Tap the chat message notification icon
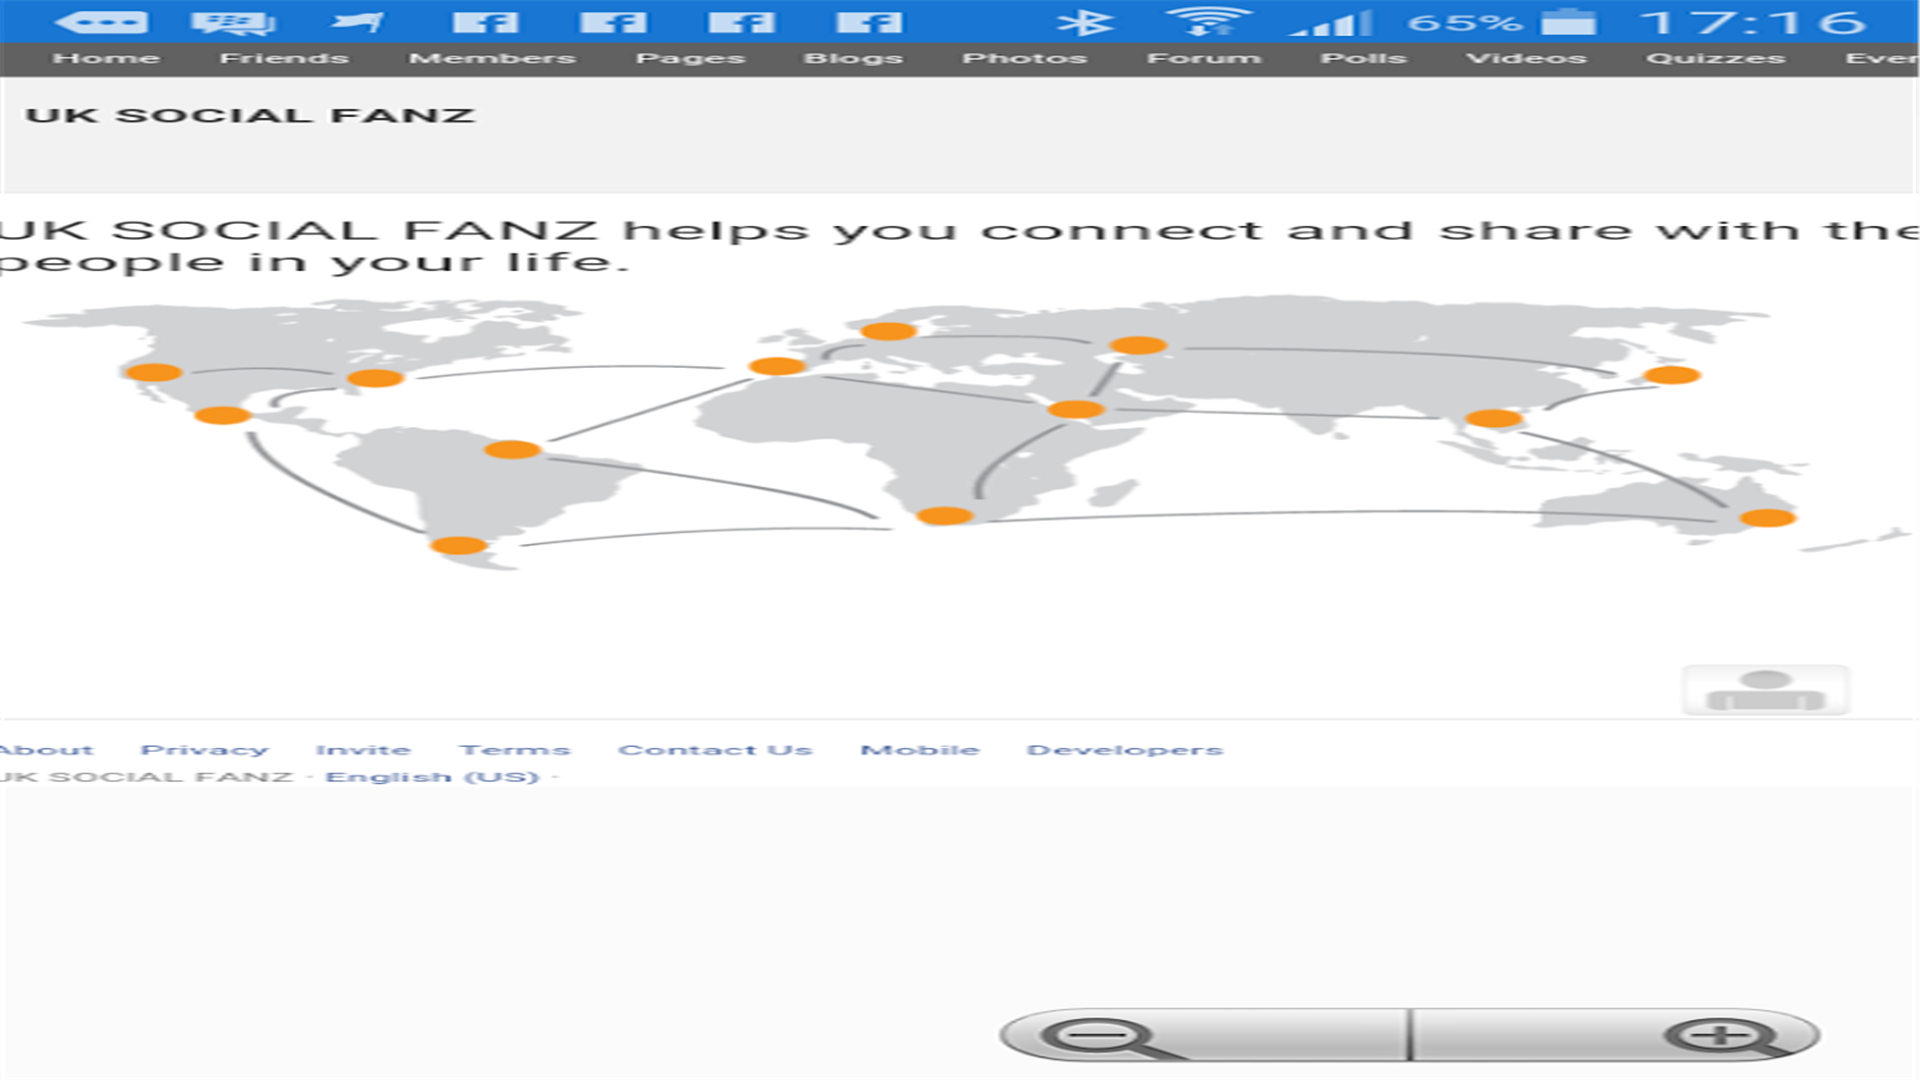 coord(232,22)
